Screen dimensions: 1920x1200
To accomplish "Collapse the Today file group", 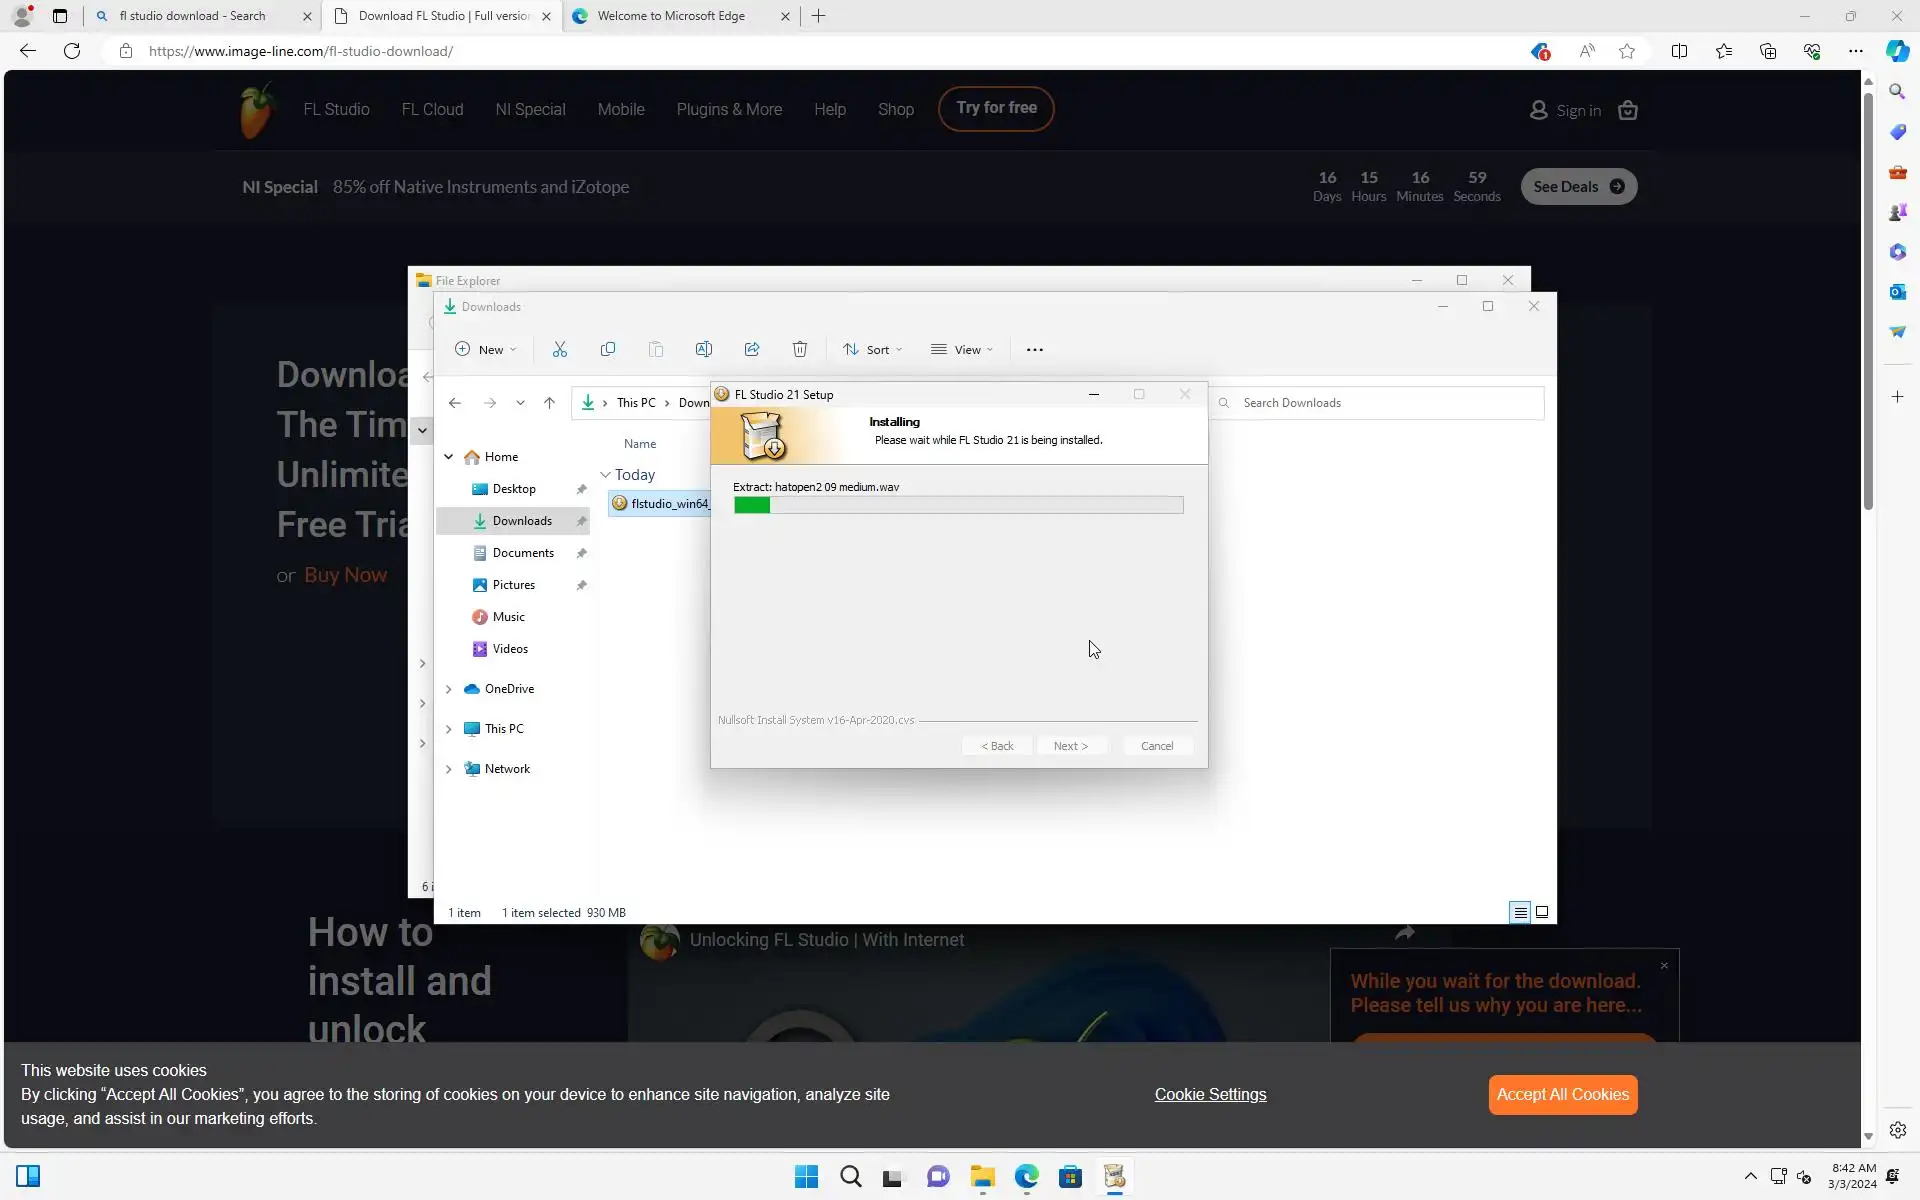I will (605, 475).
